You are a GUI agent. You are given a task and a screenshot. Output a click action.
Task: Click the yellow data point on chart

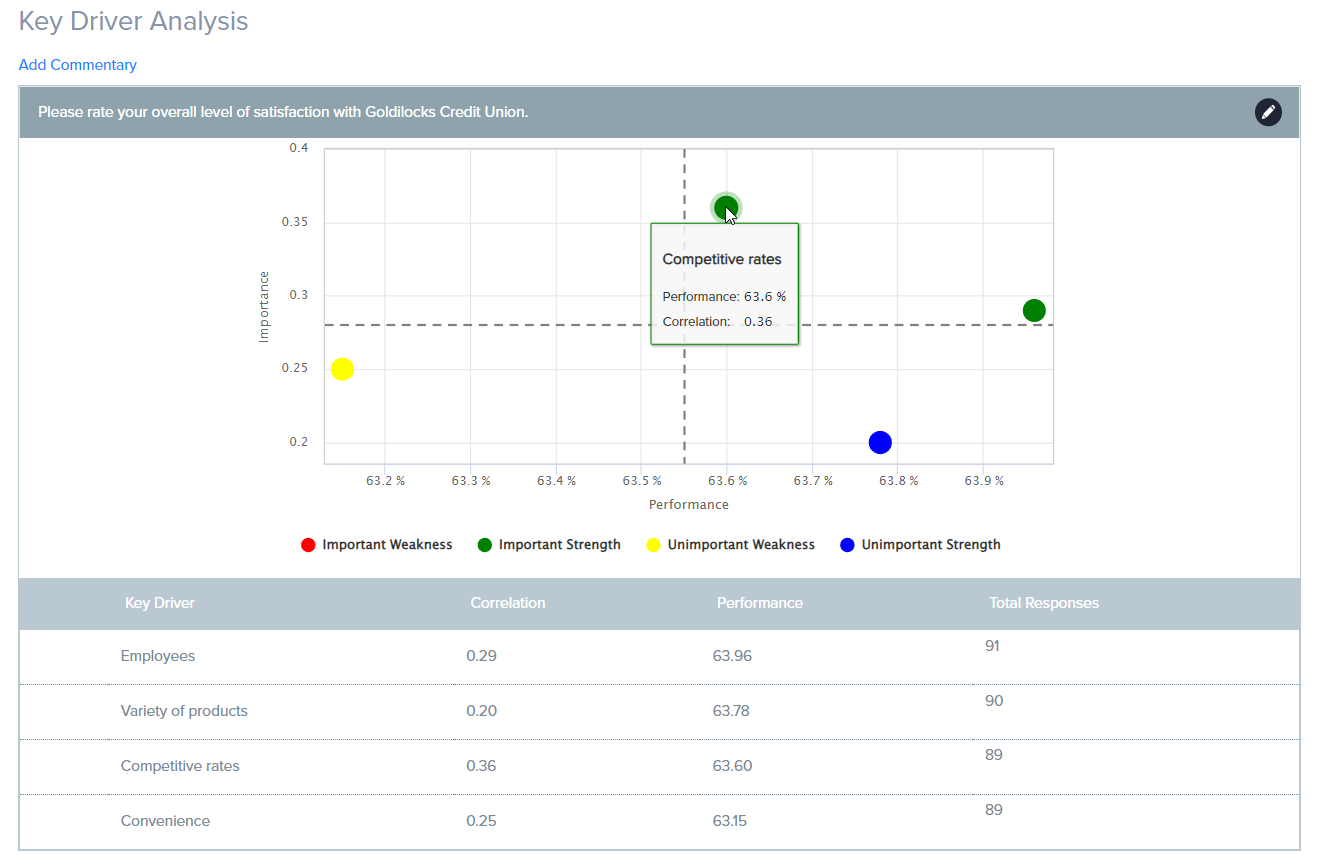(342, 369)
